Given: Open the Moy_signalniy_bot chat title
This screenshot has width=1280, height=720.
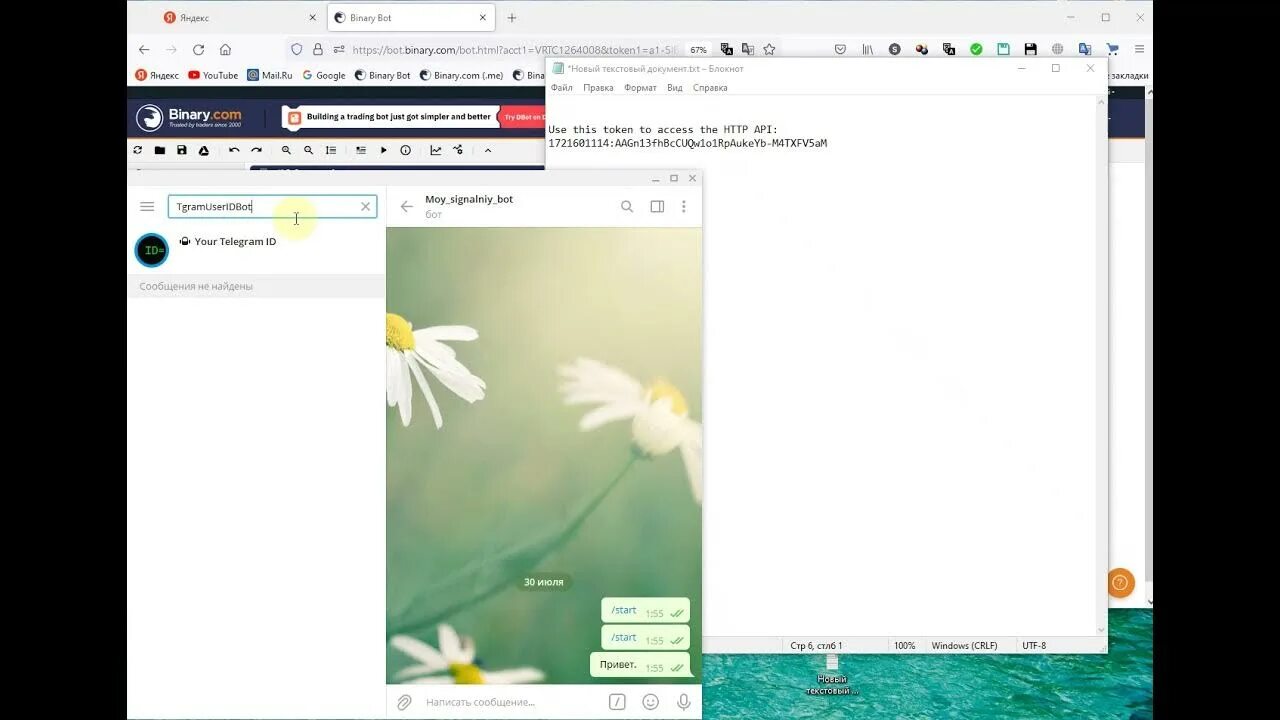Looking at the screenshot, I should click(x=469, y=199).
